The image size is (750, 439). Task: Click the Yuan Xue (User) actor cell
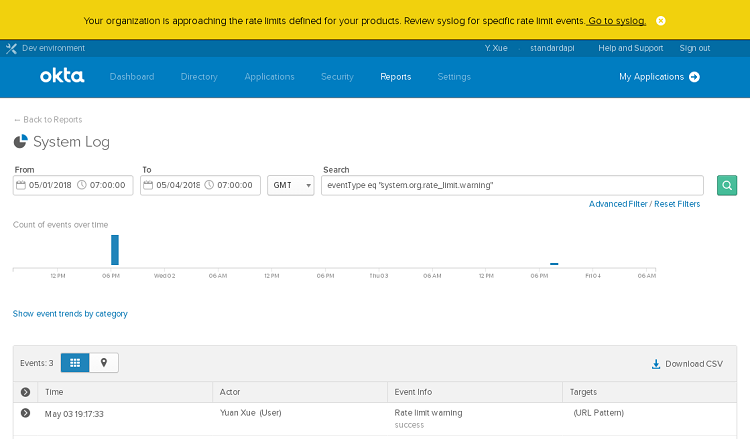pyautogui.click(x=250, y=413)
